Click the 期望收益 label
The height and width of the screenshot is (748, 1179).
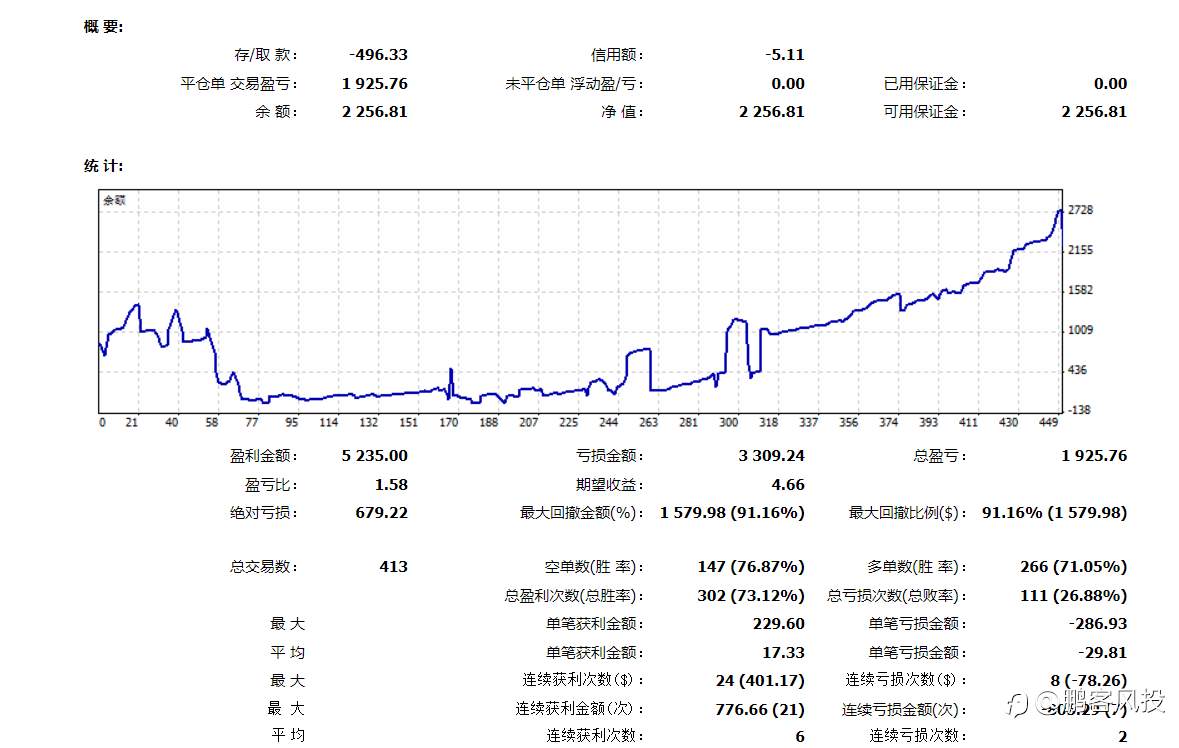coord(610,485)
